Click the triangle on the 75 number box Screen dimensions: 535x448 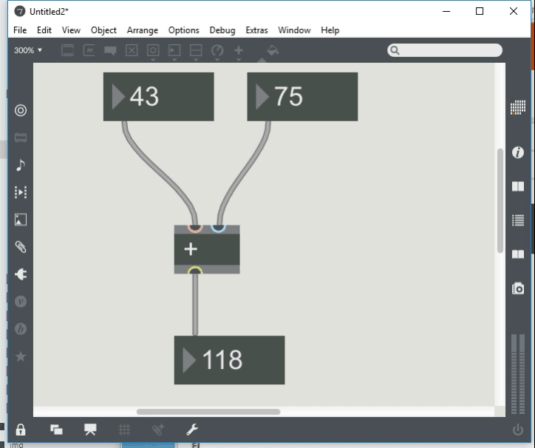(262, 97)
